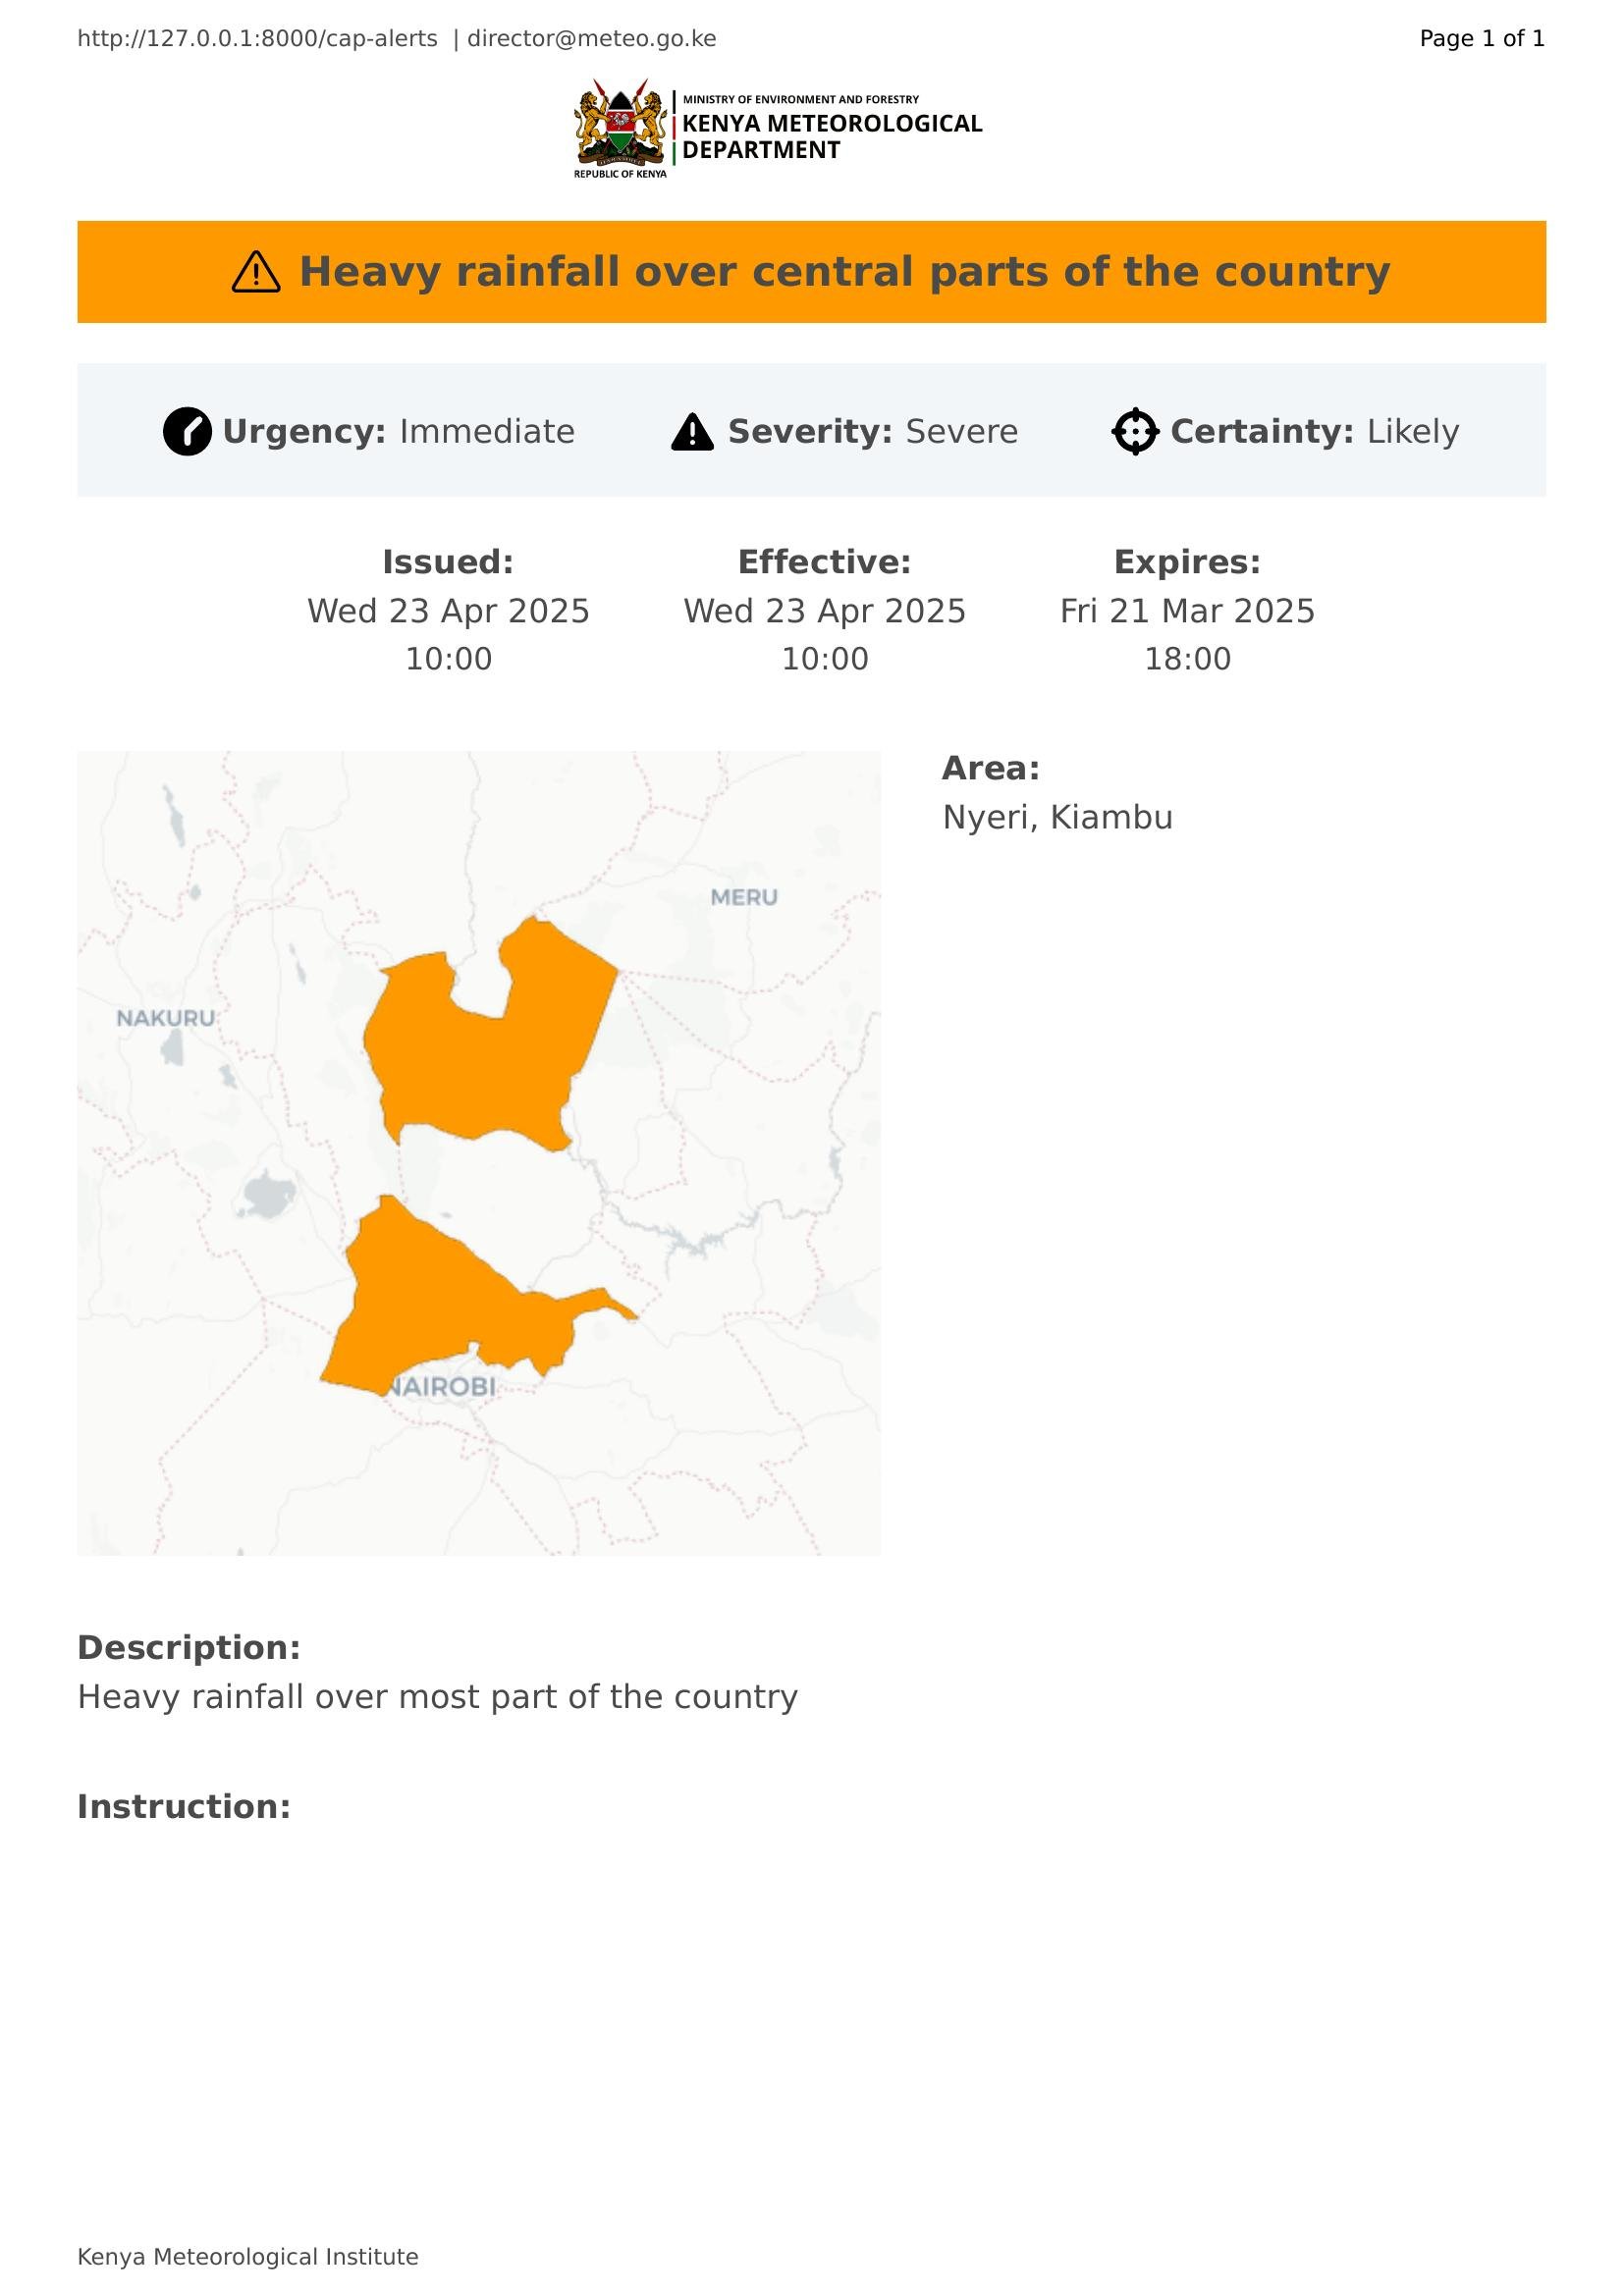Click the Issued date Wed 23 Apr 2025
The width and height of the screenshot is (1624, 2296).
tap(448, 611)
